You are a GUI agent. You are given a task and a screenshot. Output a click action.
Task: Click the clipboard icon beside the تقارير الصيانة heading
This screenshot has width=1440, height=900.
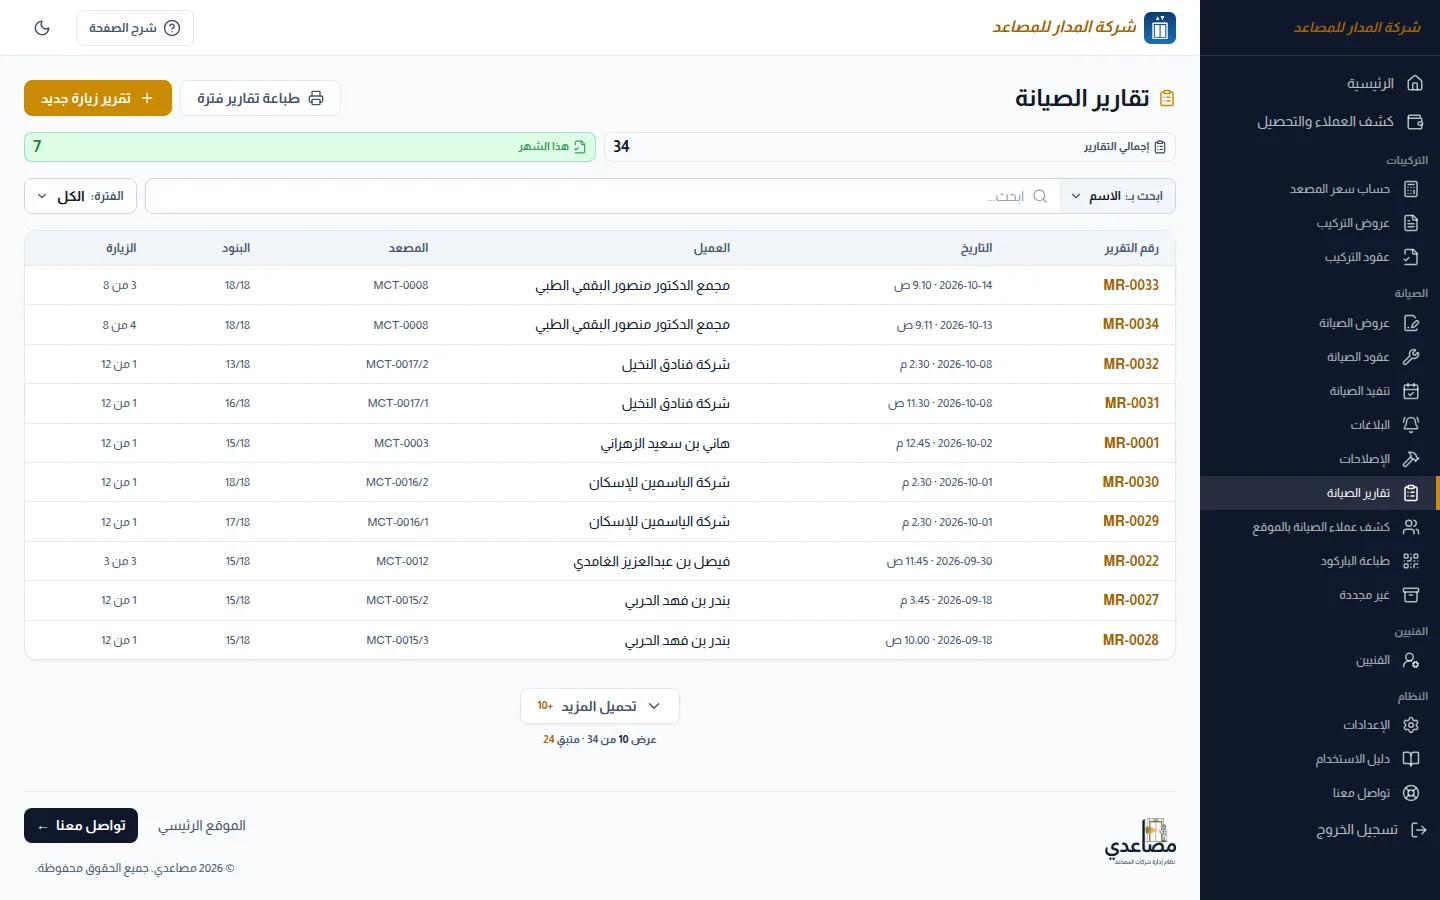click(1167, 98)
